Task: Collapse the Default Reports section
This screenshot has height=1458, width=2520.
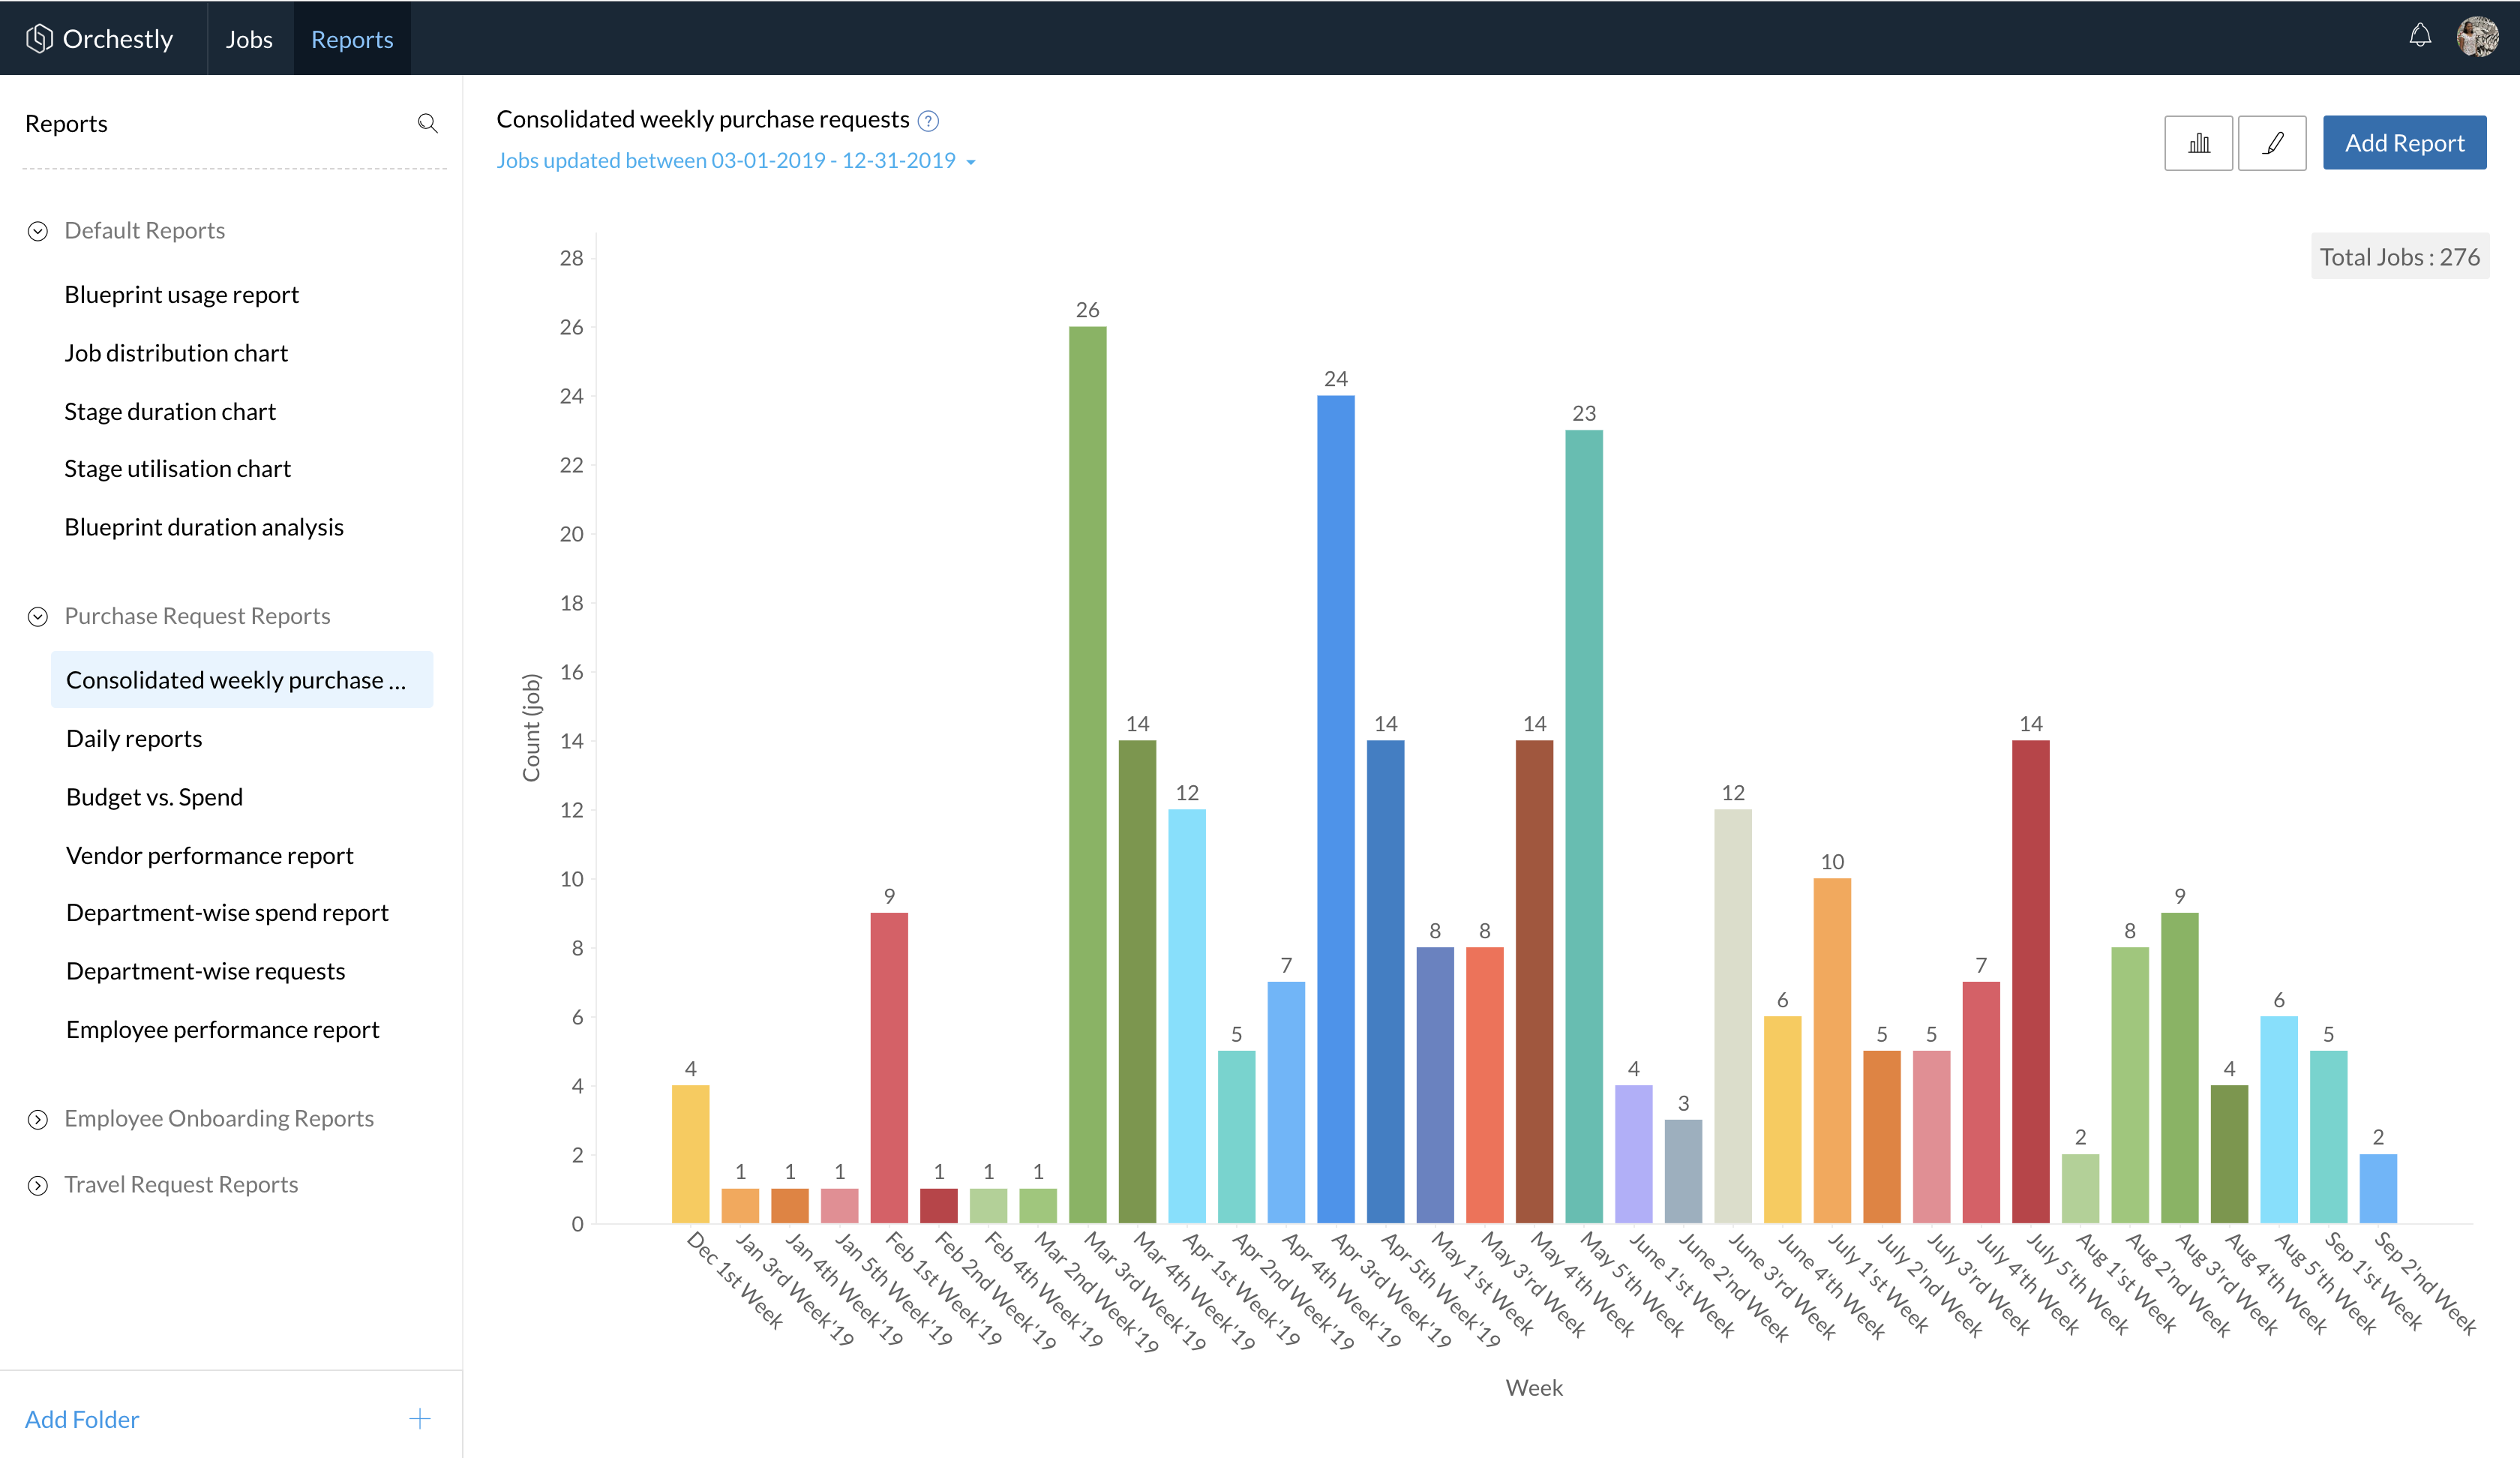Action: pos(38,231)
